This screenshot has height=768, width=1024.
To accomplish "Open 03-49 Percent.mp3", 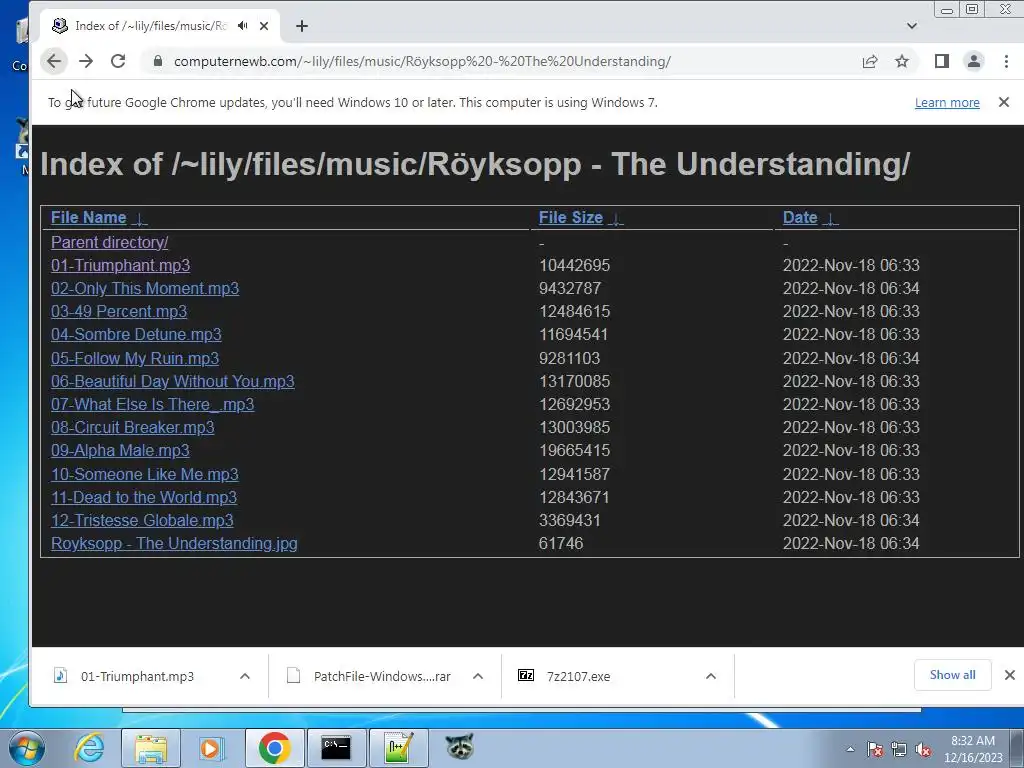I will [x=119, y=311].
